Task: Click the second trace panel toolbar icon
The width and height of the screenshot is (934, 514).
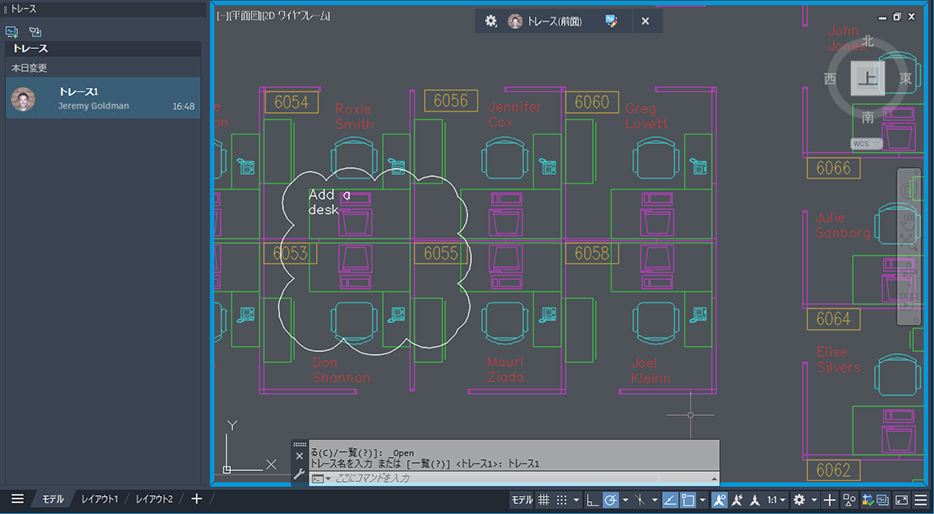Action: click(x=35, y=31)
